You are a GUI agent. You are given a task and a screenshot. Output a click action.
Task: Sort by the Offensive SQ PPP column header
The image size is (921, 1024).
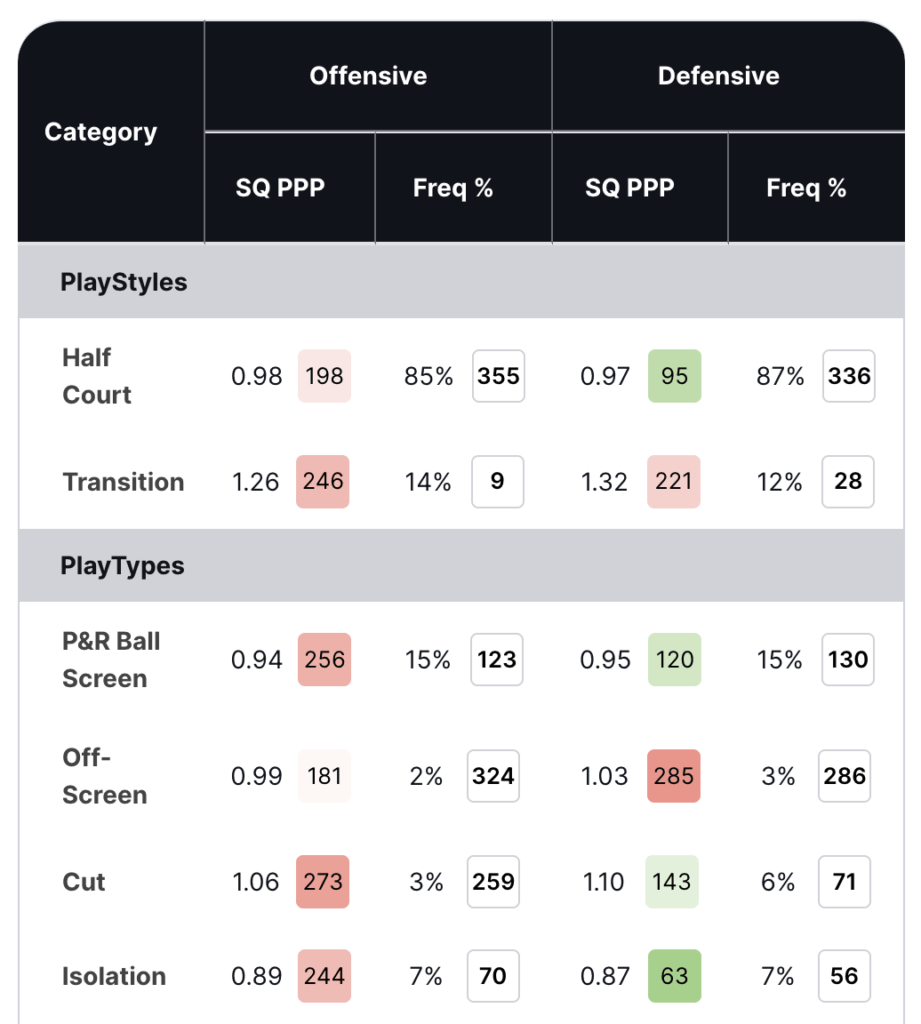(280, 188)
